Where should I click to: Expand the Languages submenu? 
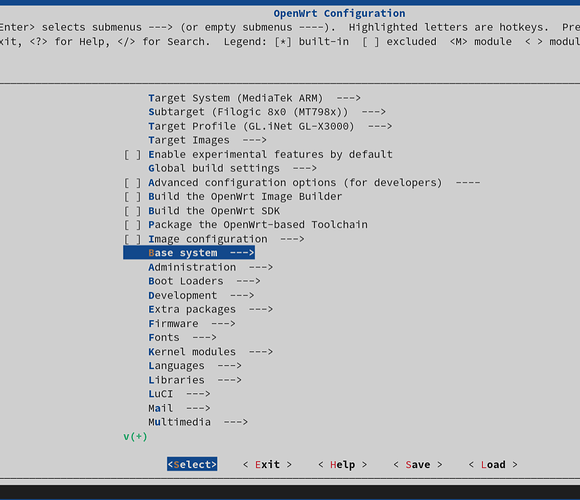(195, 366)
